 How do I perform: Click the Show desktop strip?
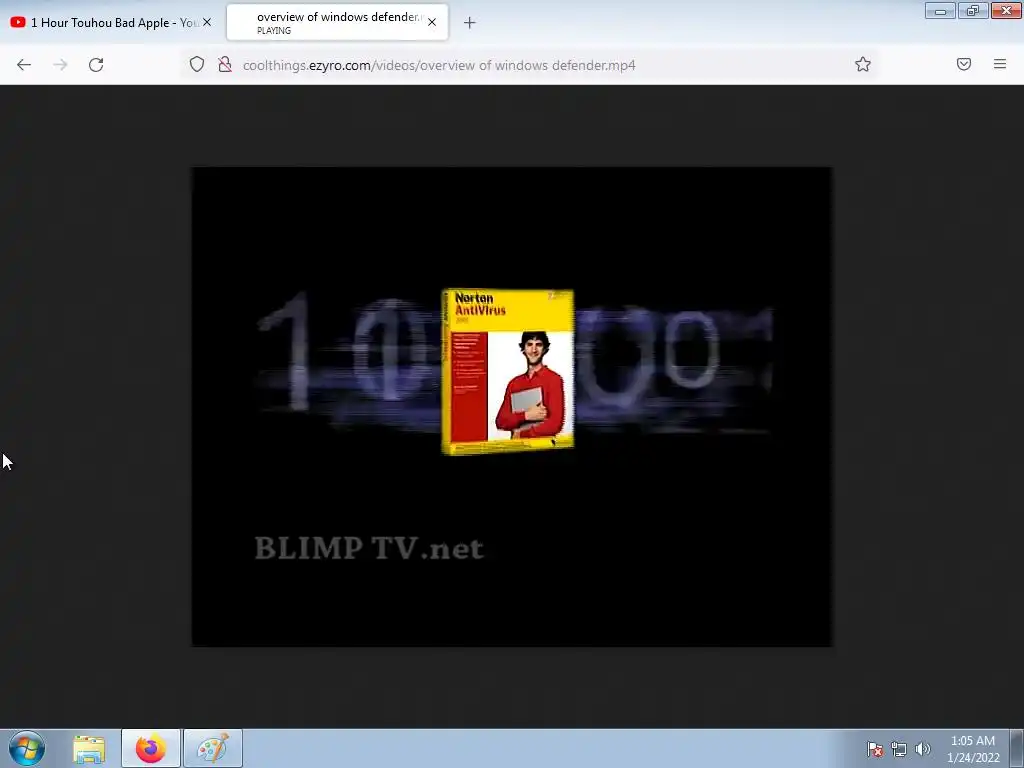tap(1017, 748)
